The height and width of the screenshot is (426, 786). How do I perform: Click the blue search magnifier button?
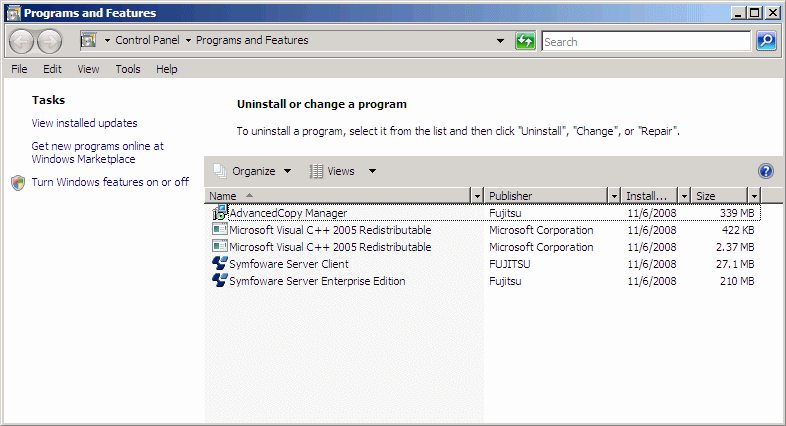pyautogui.click(x=766, y=41)
